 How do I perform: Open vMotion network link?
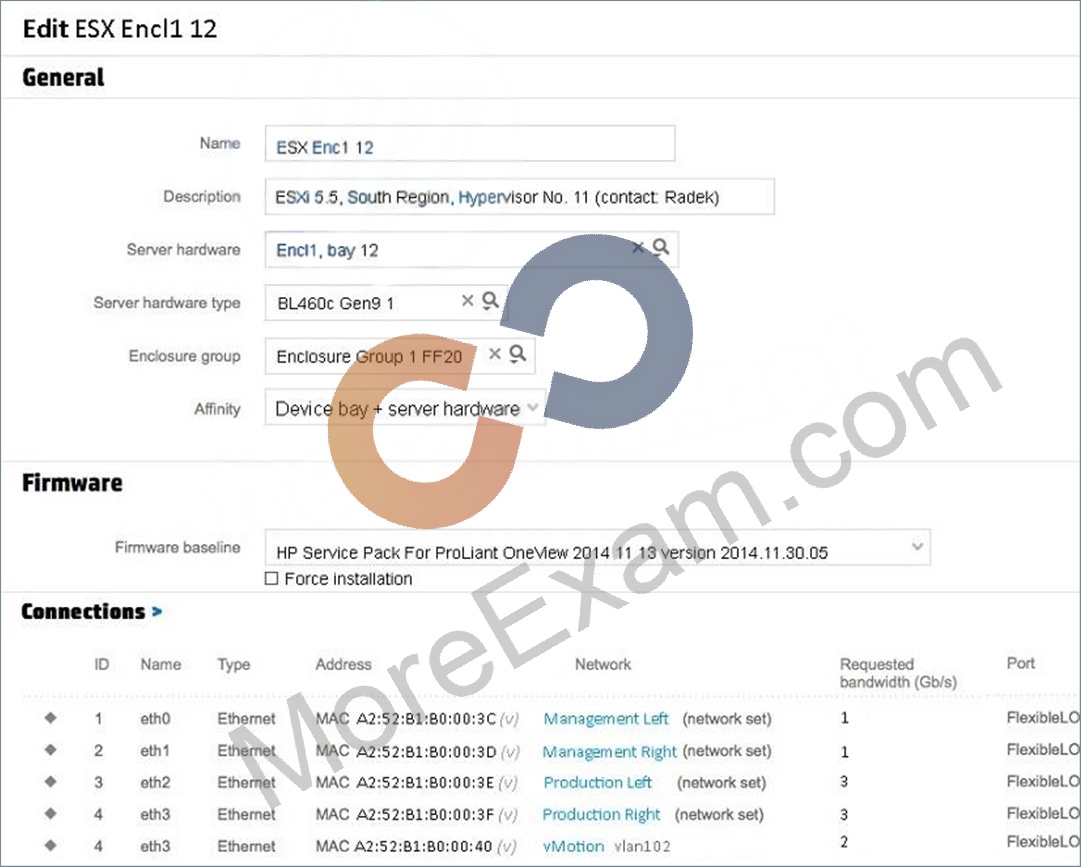click(x=573, y=846)
